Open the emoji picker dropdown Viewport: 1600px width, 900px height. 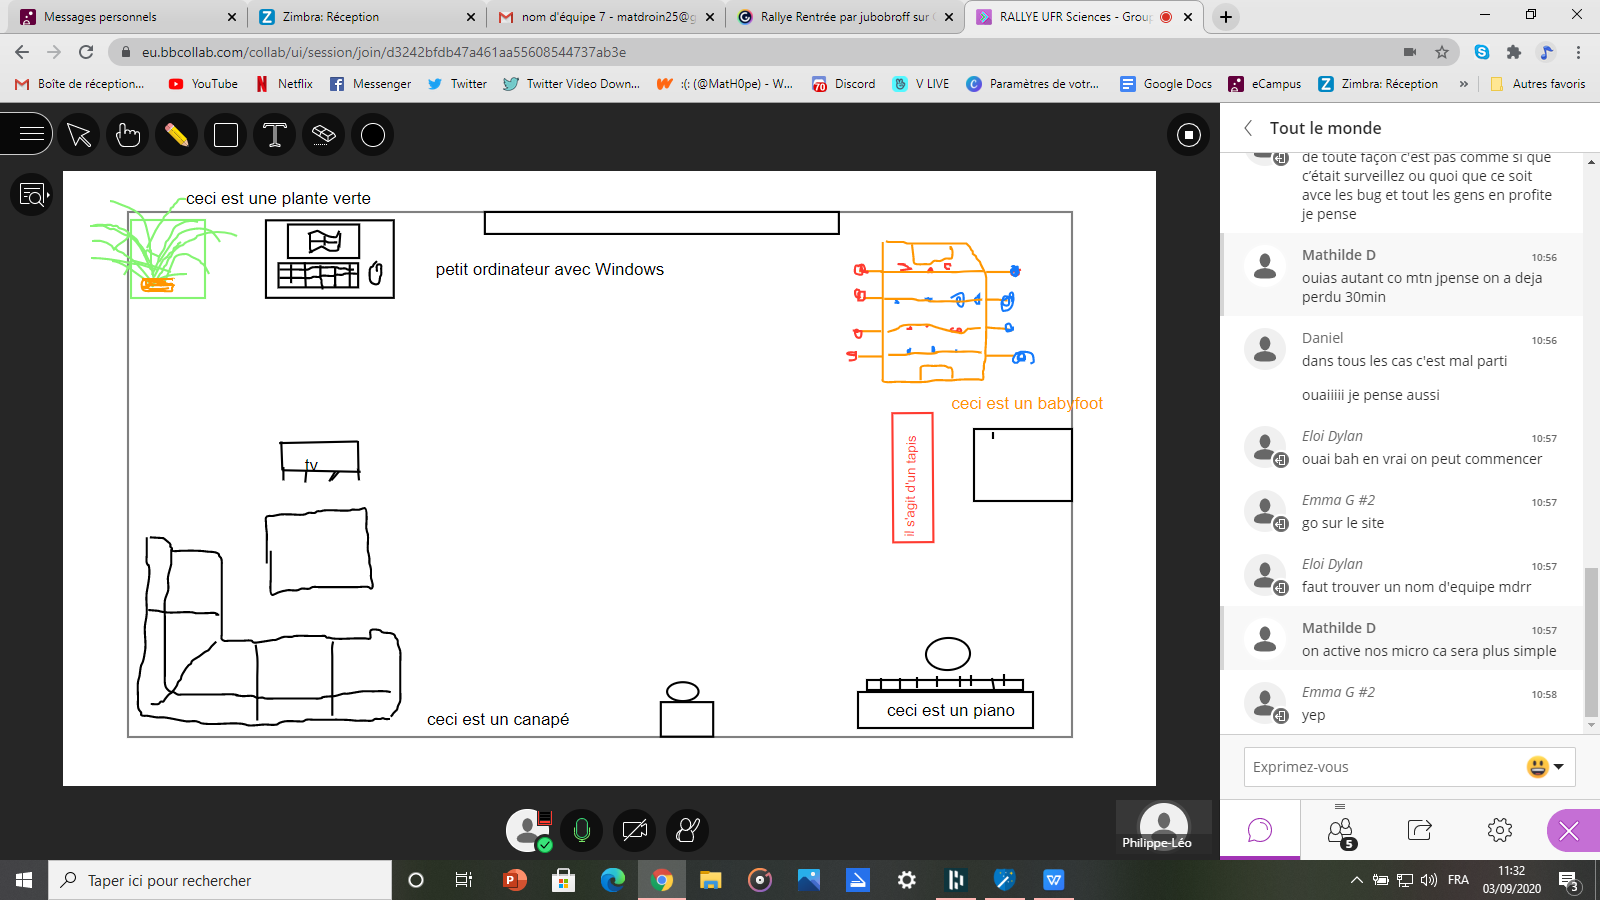(x=1545, y=767)
